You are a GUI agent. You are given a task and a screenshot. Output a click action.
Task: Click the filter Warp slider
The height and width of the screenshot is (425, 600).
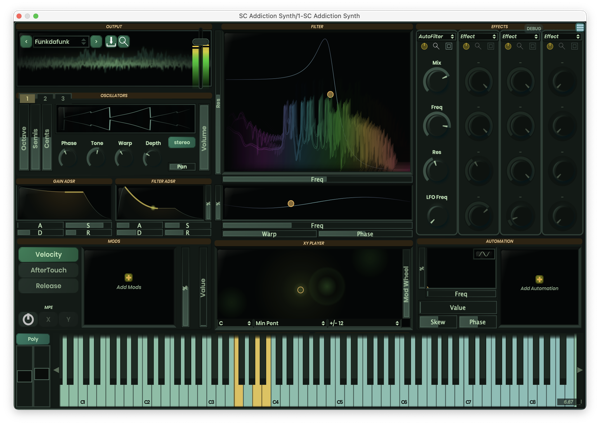point(269,234)
